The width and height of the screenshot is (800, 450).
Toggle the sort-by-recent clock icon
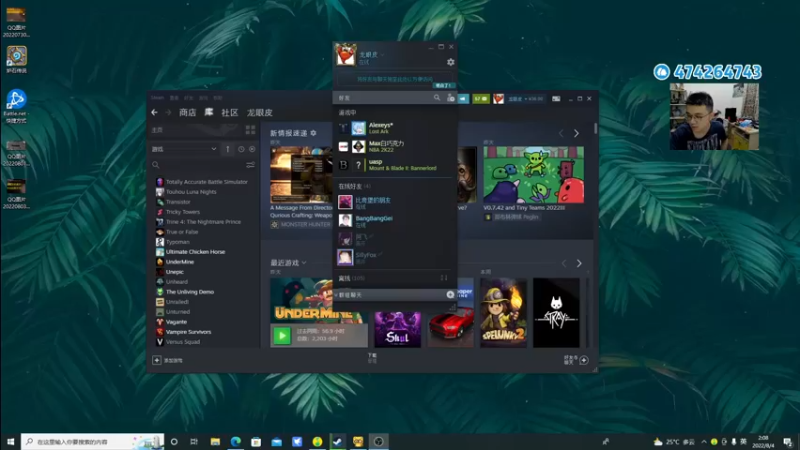(241, 149)
